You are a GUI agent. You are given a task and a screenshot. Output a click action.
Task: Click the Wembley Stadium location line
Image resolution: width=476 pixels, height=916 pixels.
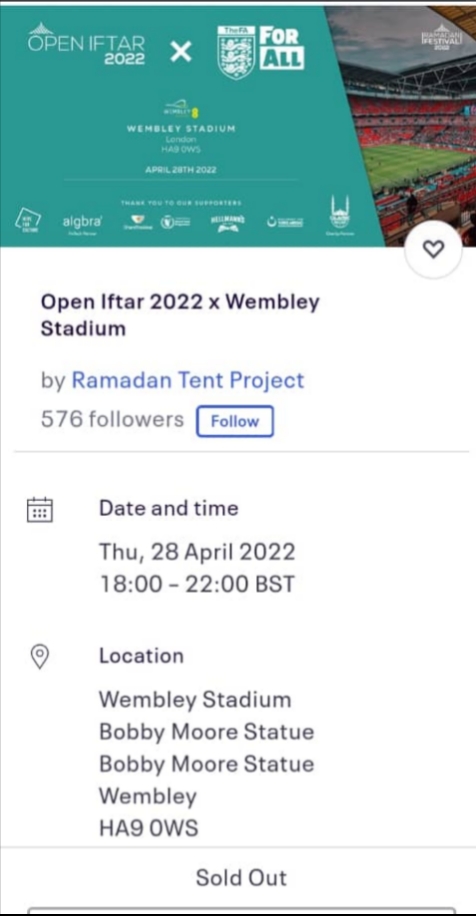coord(195,700)
